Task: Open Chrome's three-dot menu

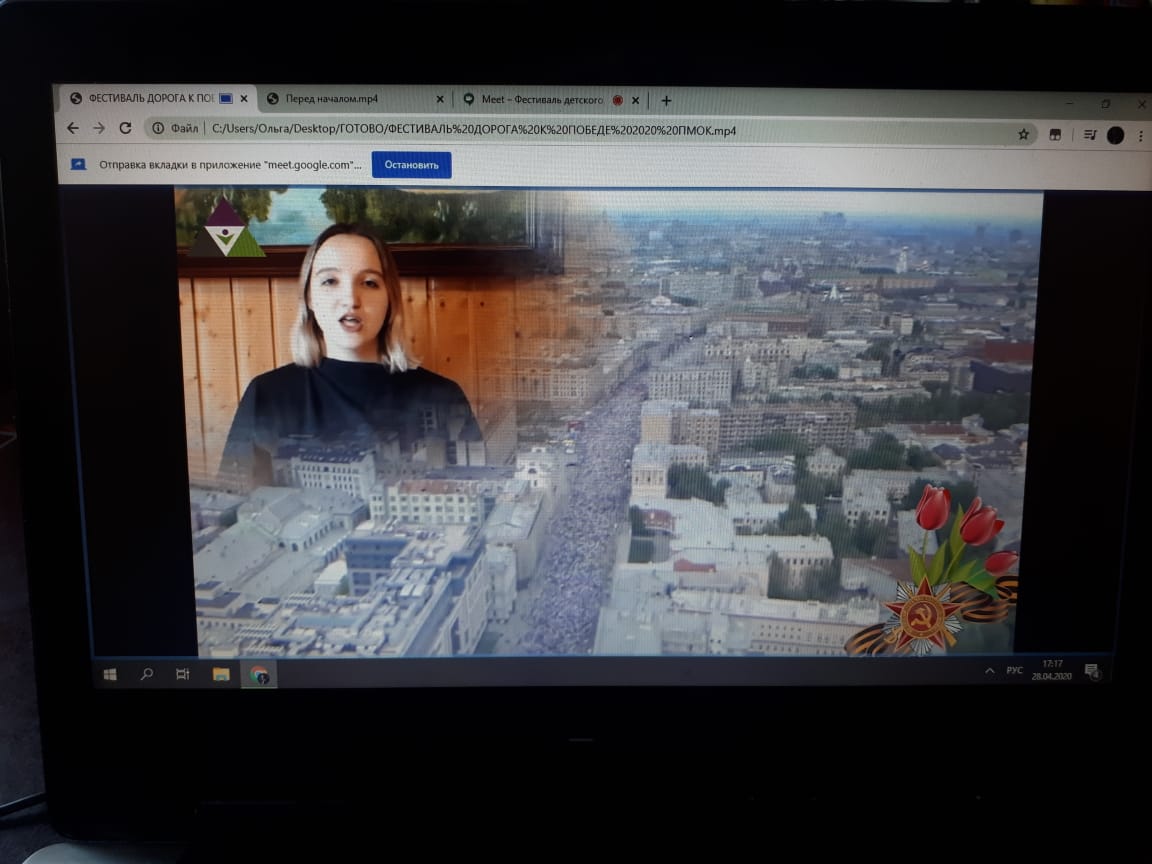Action: 1140,136
